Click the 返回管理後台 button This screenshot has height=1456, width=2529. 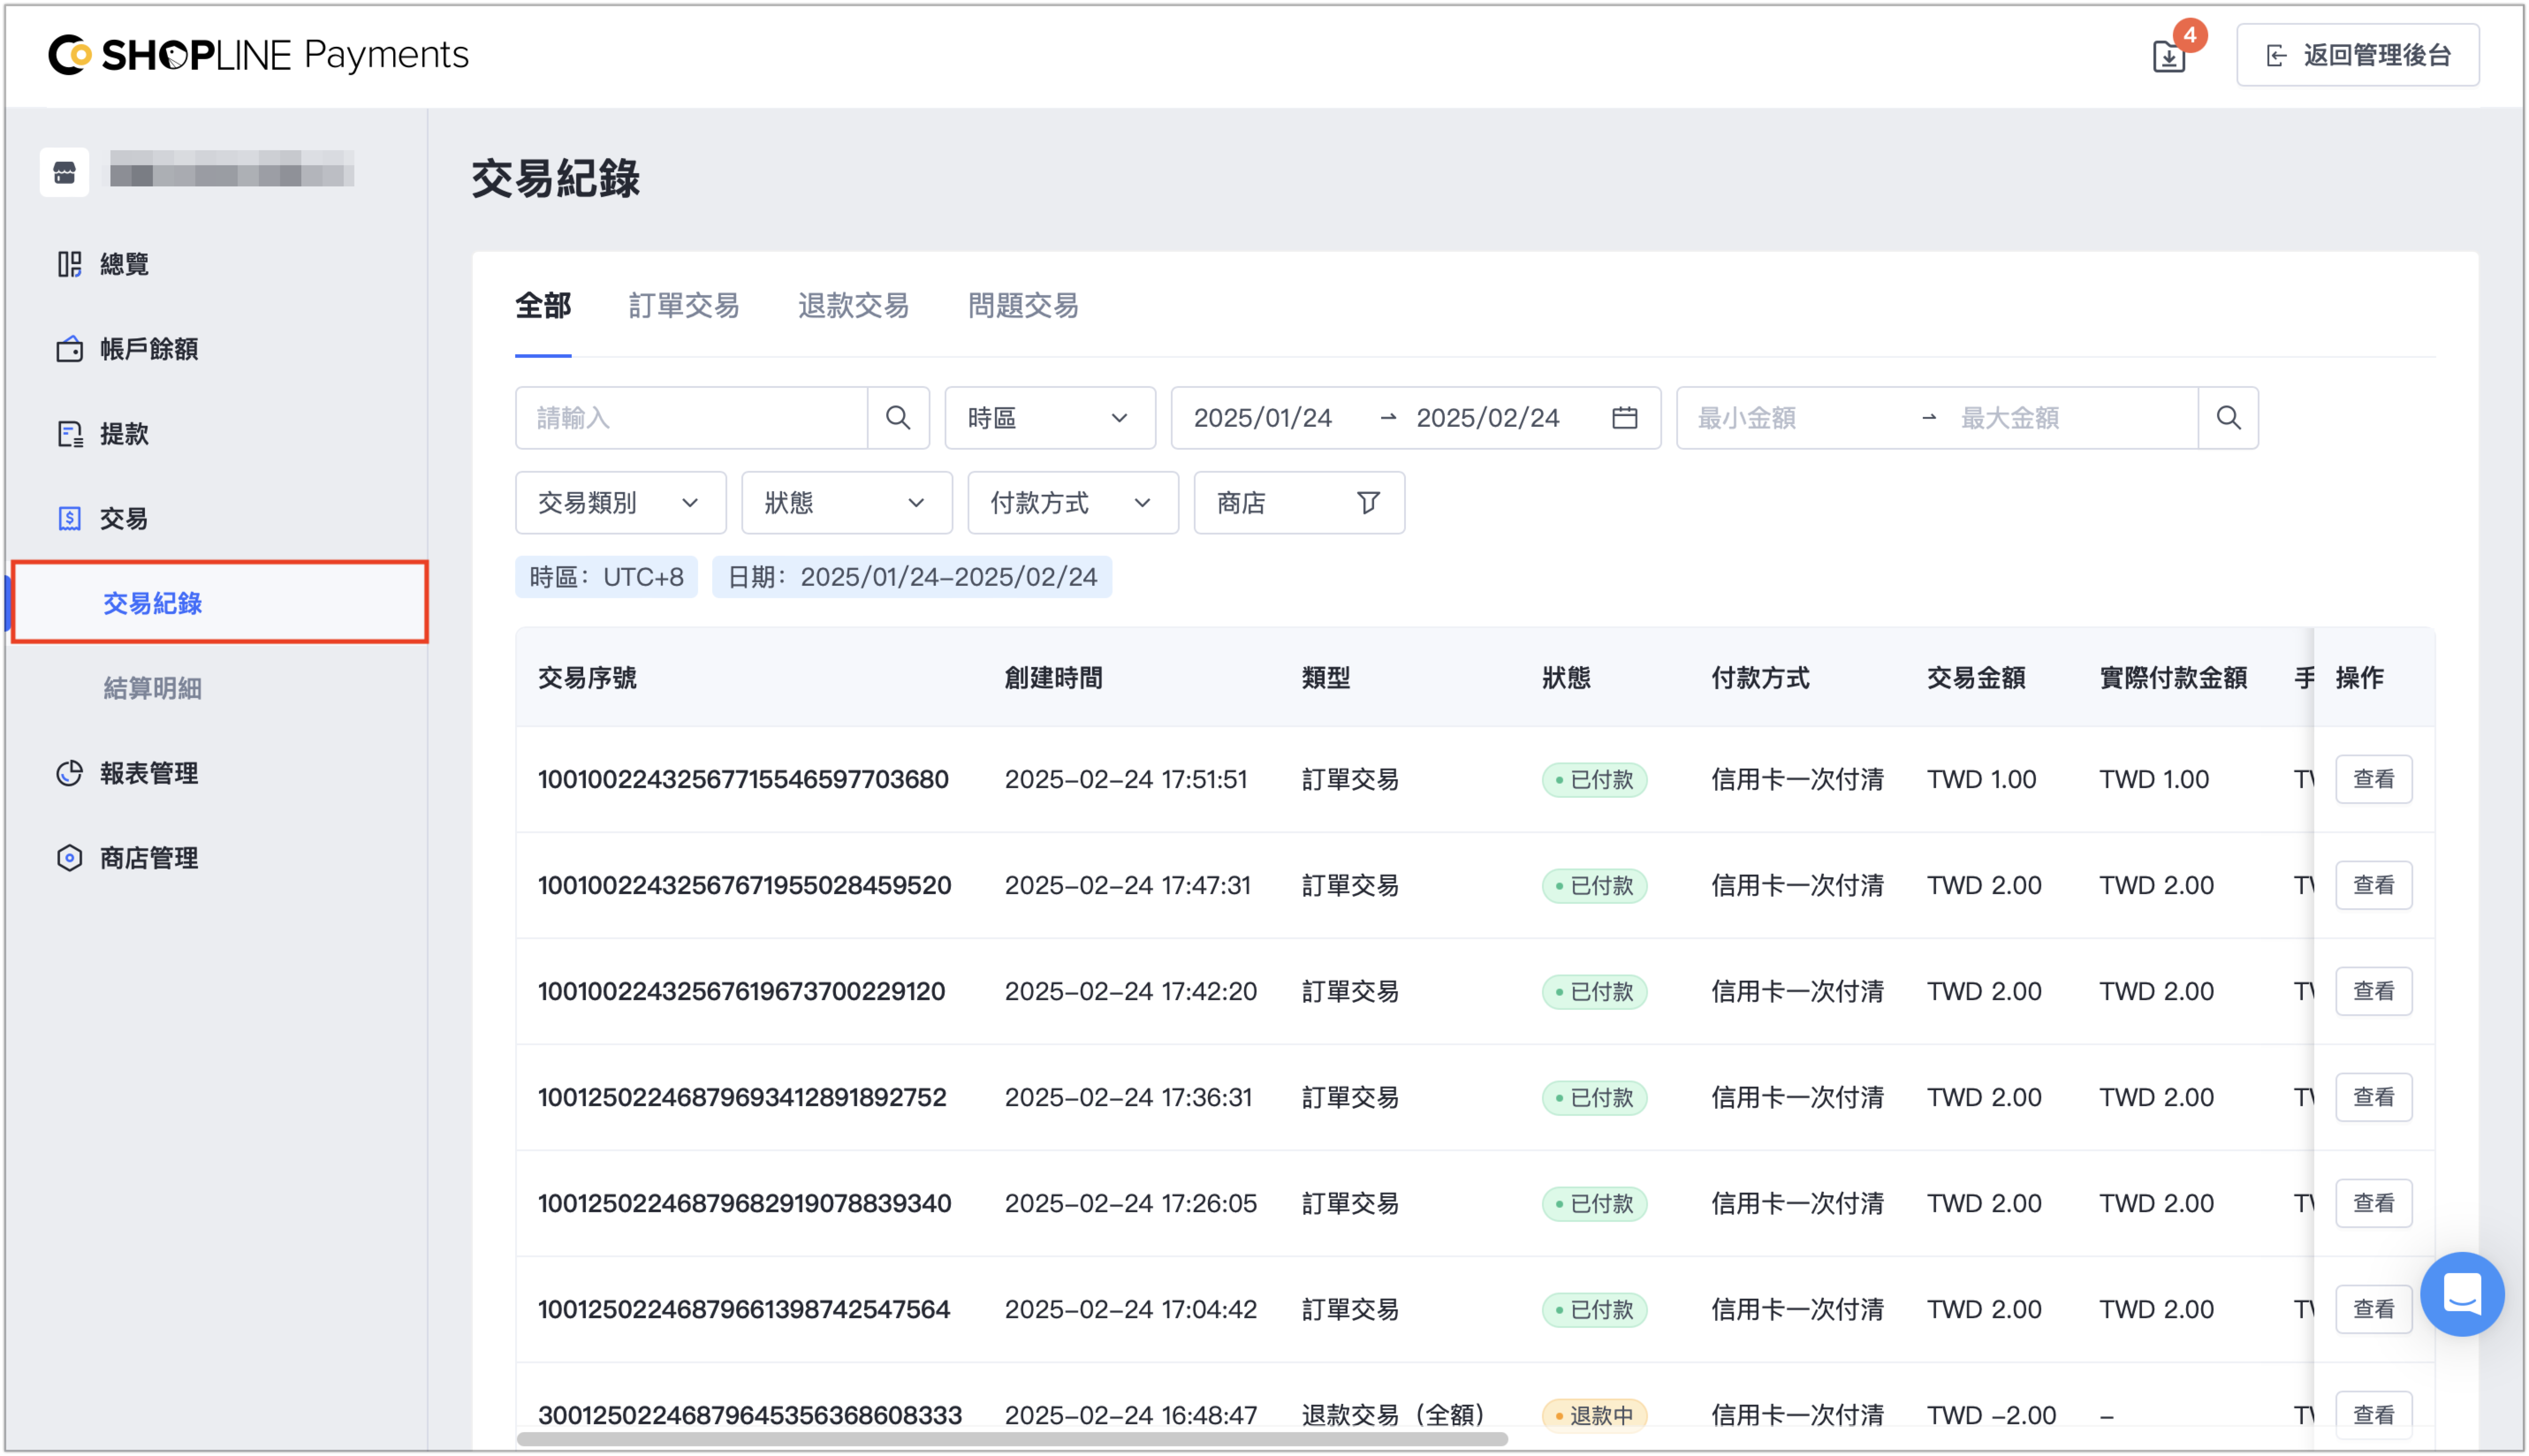pyautogui.click(x=2357, y=55)
